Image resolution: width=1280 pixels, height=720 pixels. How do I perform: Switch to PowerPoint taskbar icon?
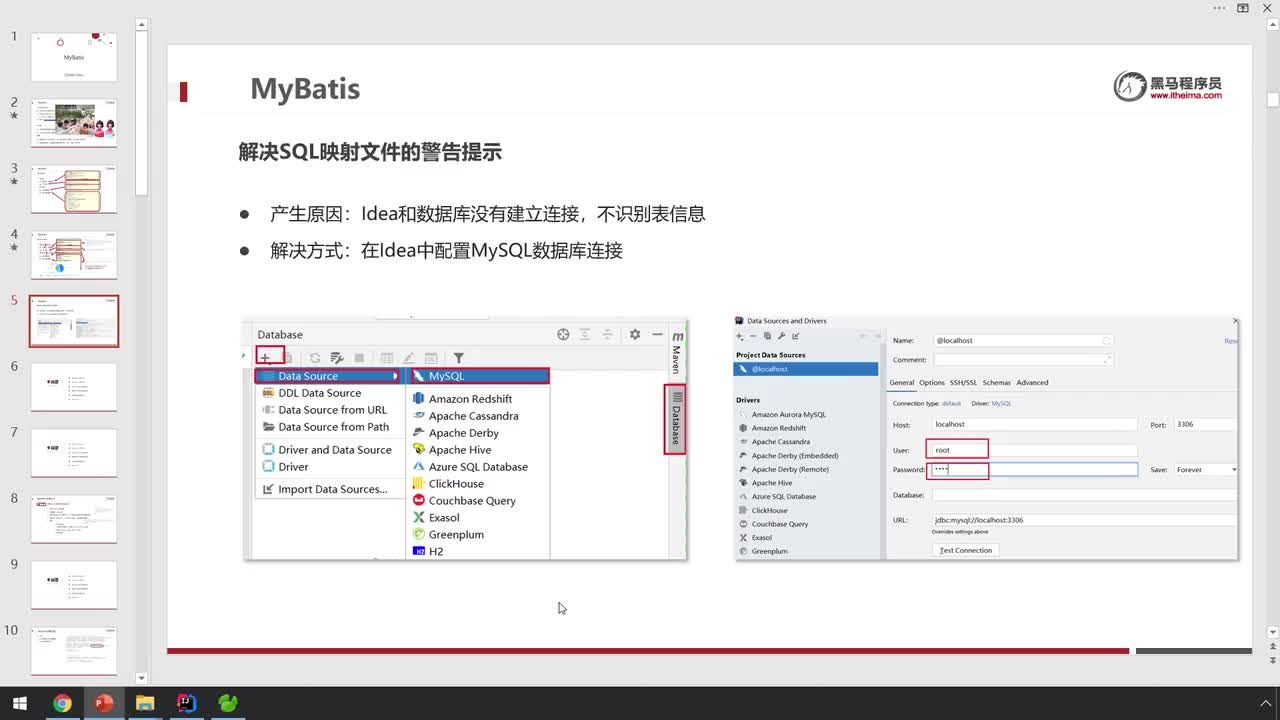(x=103, y=703)
